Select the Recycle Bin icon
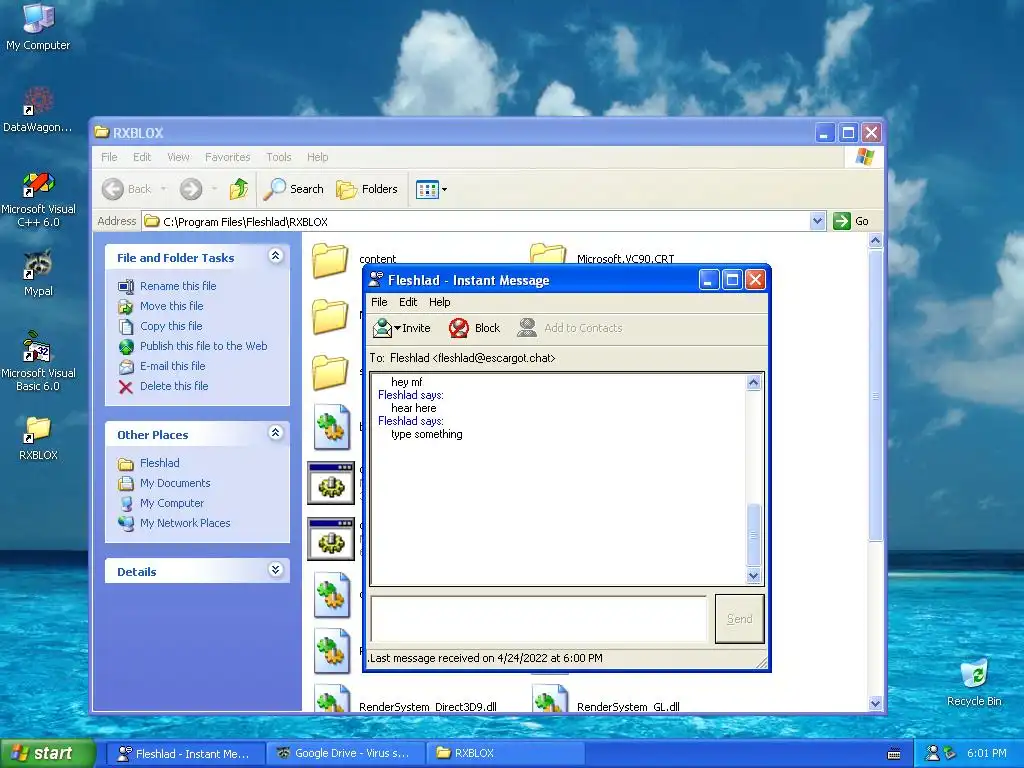The image size is (1024, 768). coord(974,682)
